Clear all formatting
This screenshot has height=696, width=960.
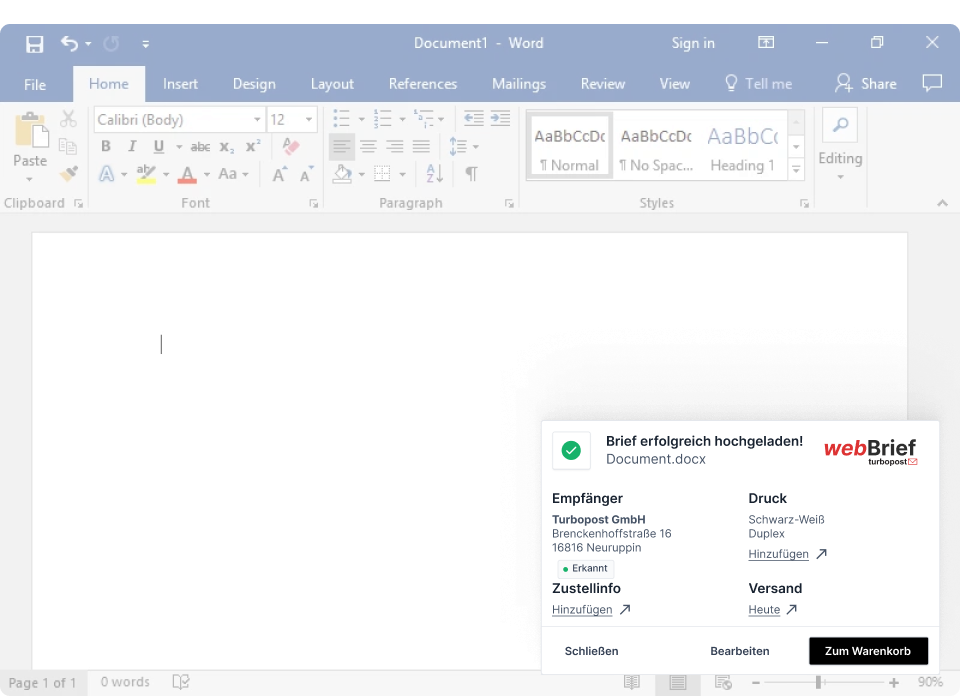291,146
